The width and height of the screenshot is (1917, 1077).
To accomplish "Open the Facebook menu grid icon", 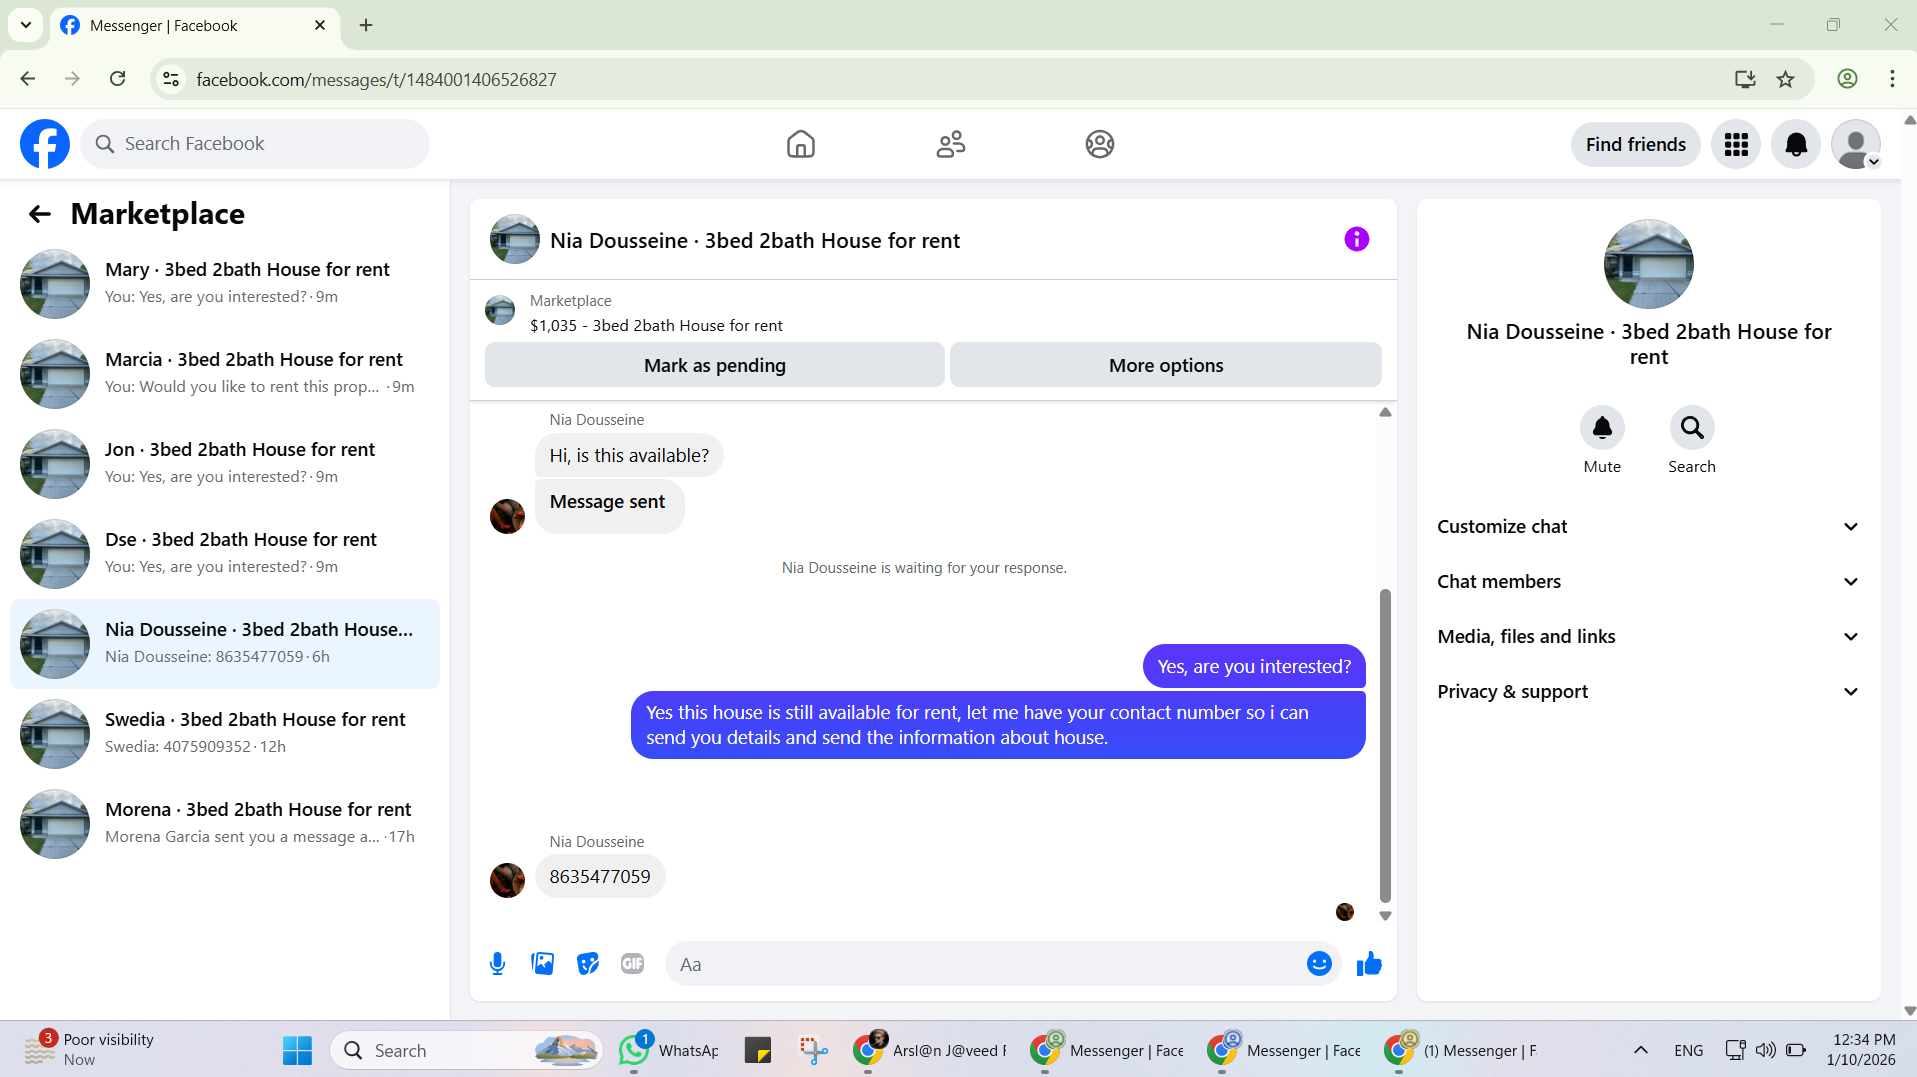I will (1736, 145).
